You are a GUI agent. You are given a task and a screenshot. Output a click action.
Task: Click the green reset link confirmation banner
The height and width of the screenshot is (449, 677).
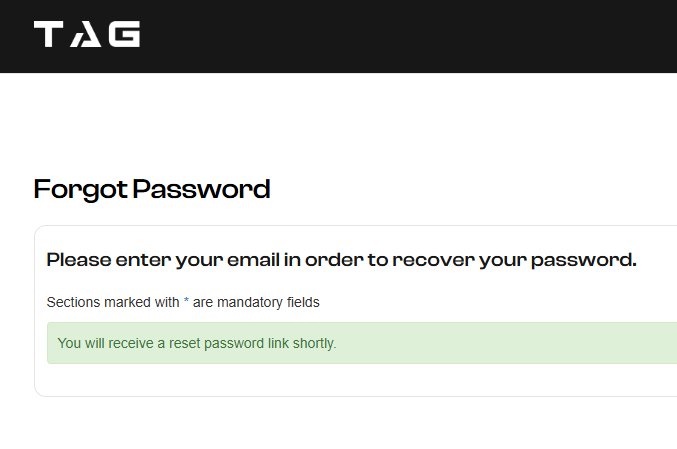(x=362, y=343)
